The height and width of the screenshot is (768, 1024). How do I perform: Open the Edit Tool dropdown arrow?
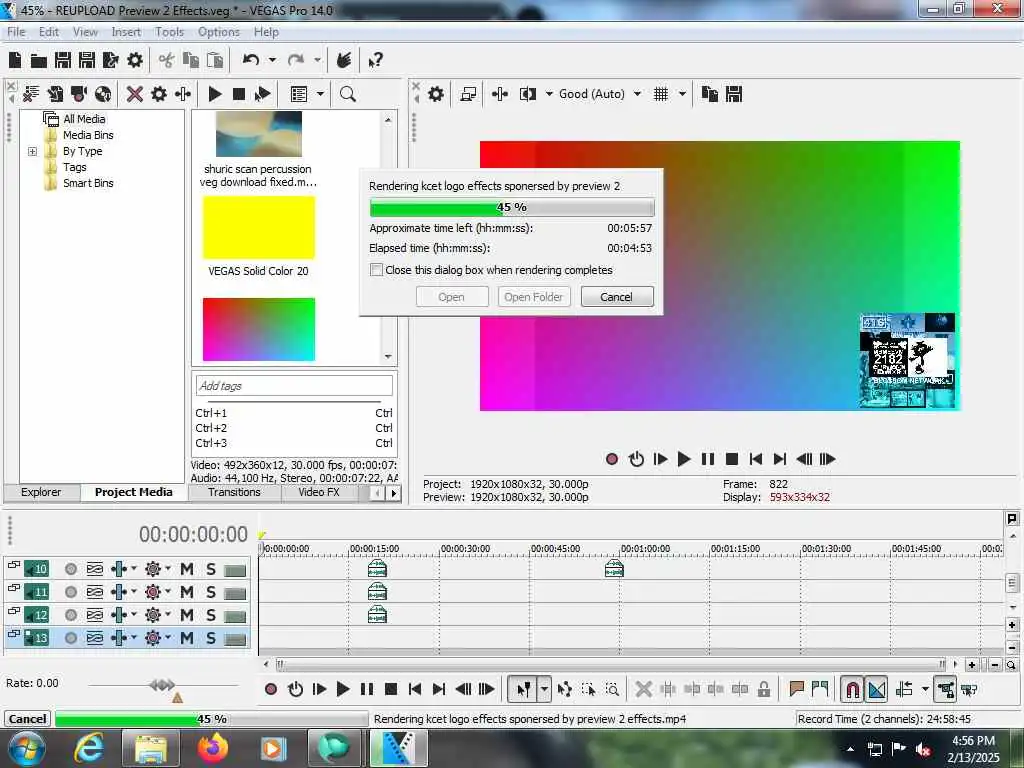click(544, 689)
